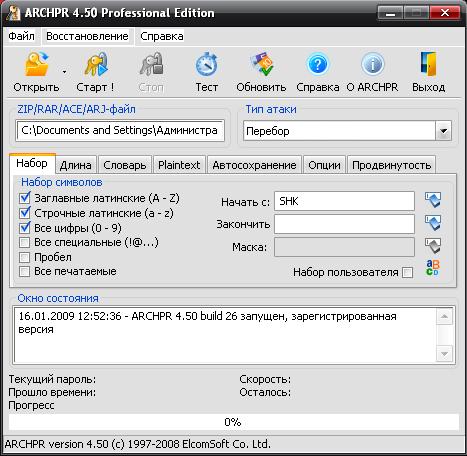This screenshot has height=456, width=467.
Task: Click the disabled Маска field
Action: pos(344,247)
